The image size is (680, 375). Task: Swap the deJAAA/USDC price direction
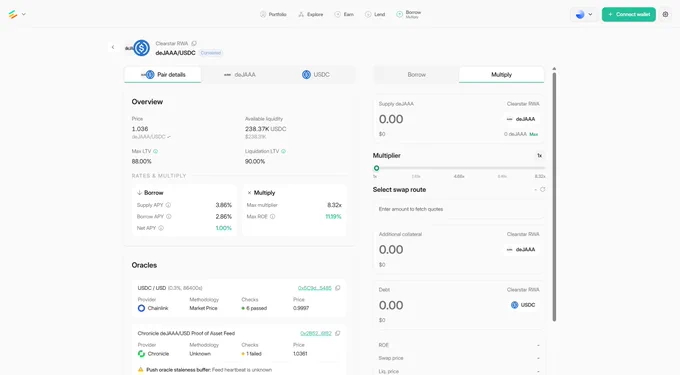169,137
